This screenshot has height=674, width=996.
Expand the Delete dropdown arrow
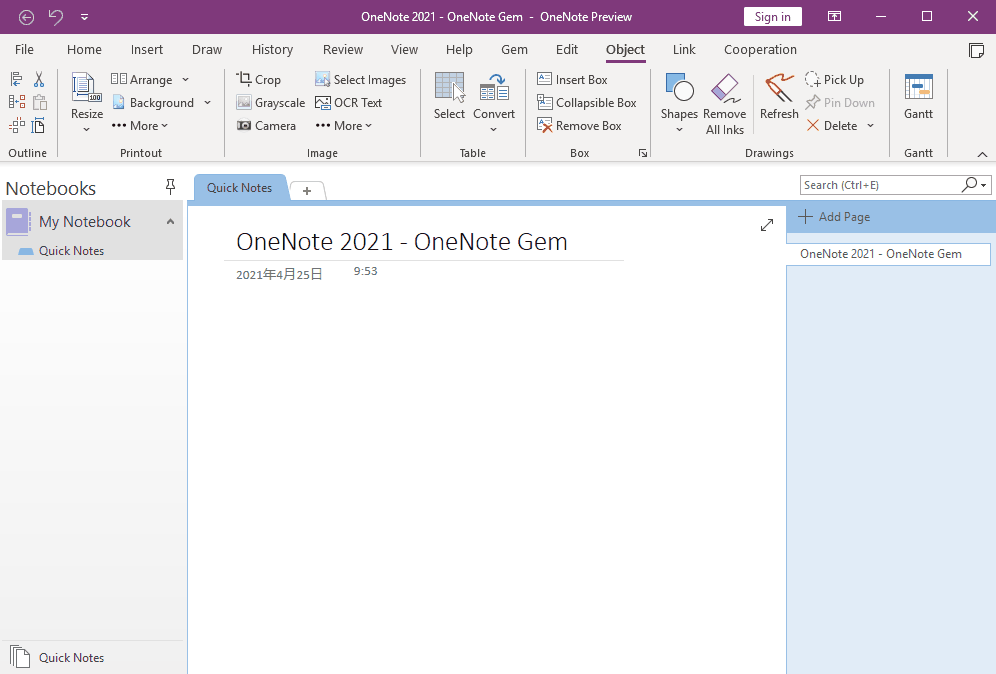click(871, 126)
